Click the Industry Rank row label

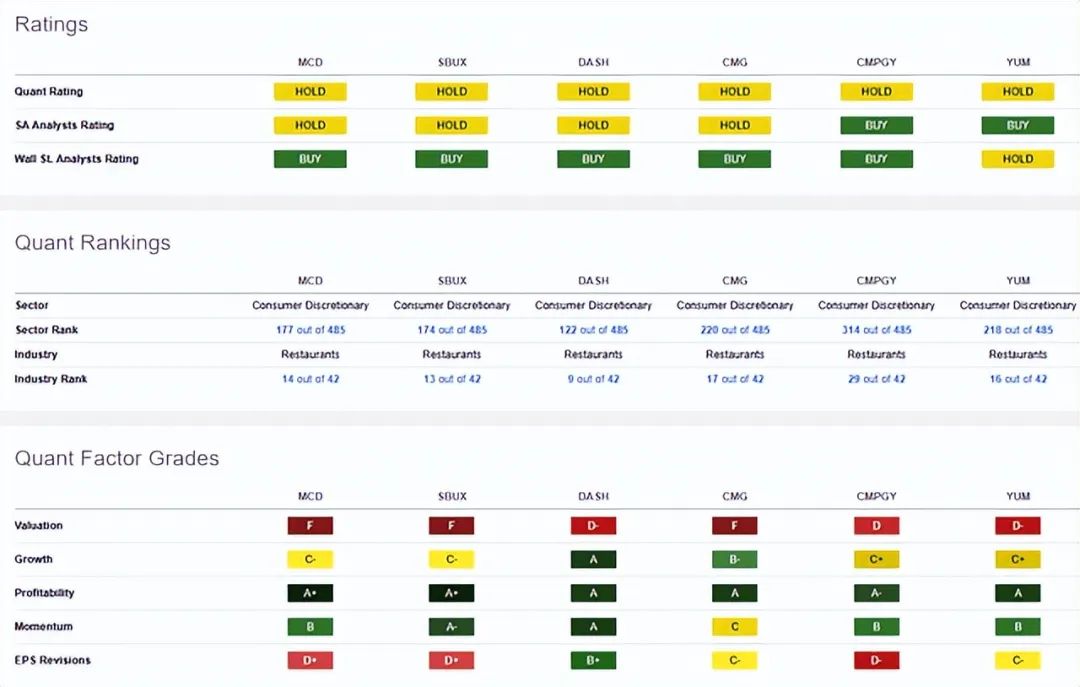[50, 379]
